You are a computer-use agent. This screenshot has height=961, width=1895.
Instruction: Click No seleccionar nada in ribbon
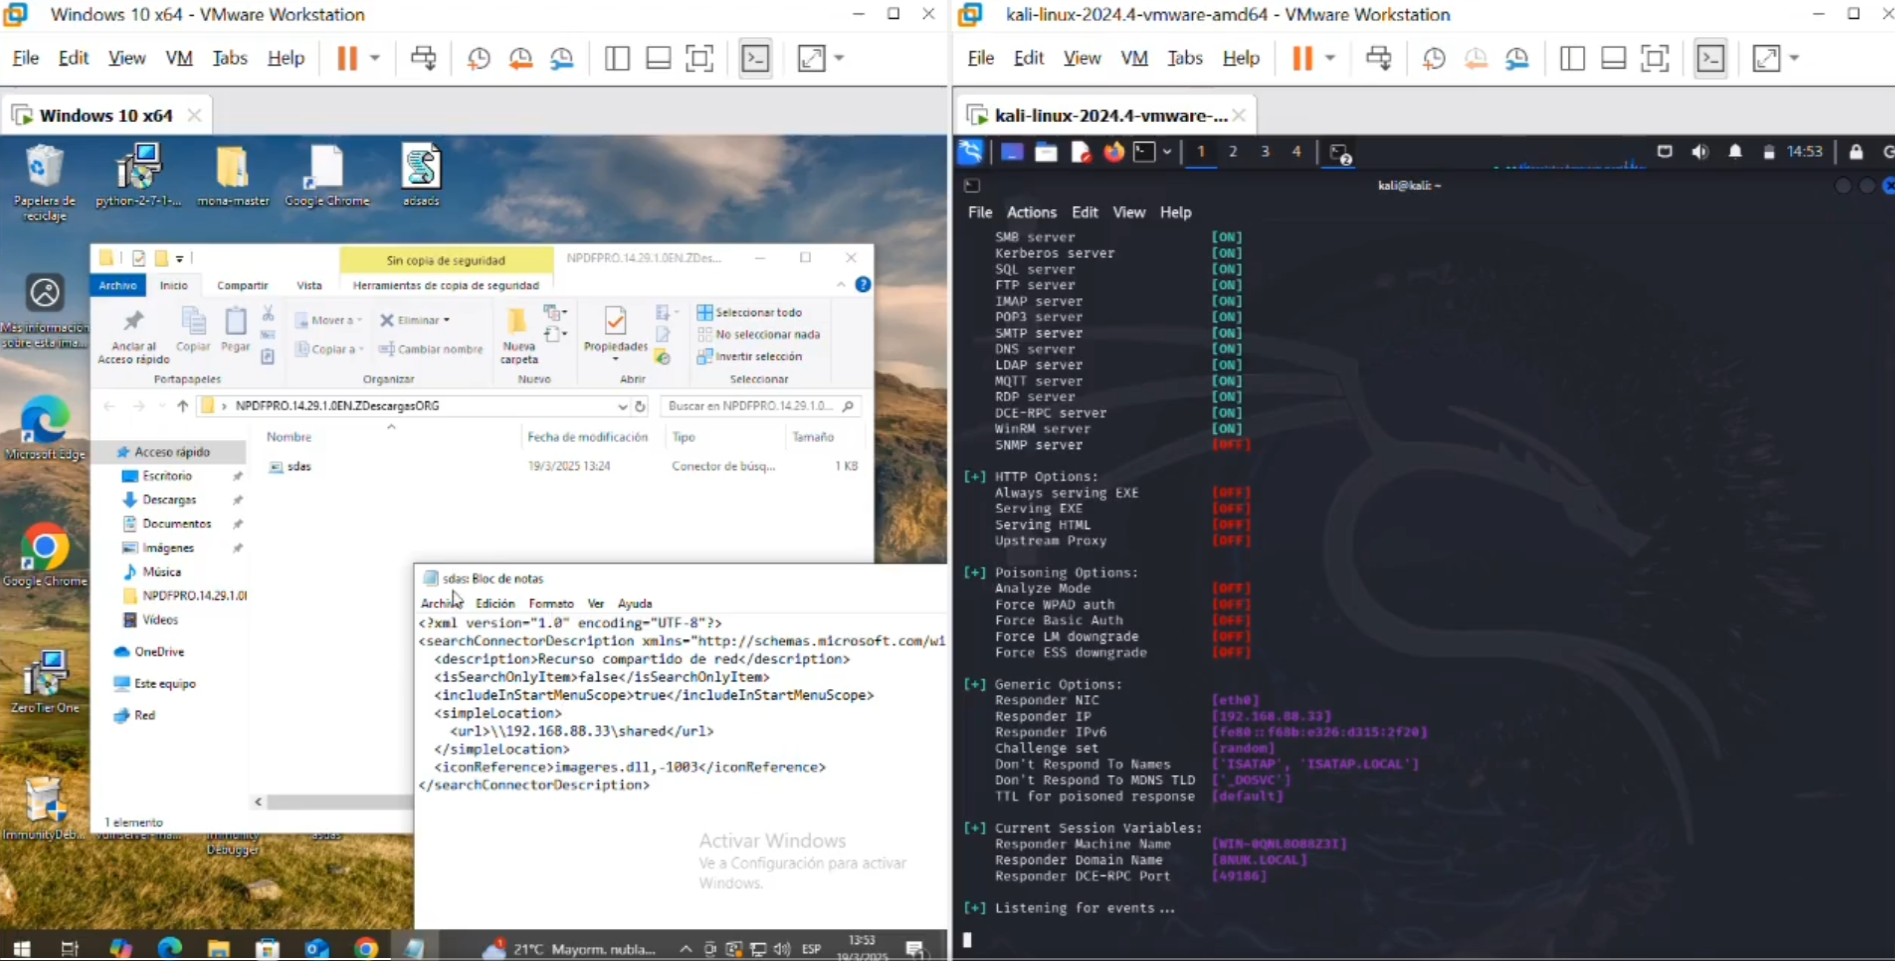tap(758, 334)
